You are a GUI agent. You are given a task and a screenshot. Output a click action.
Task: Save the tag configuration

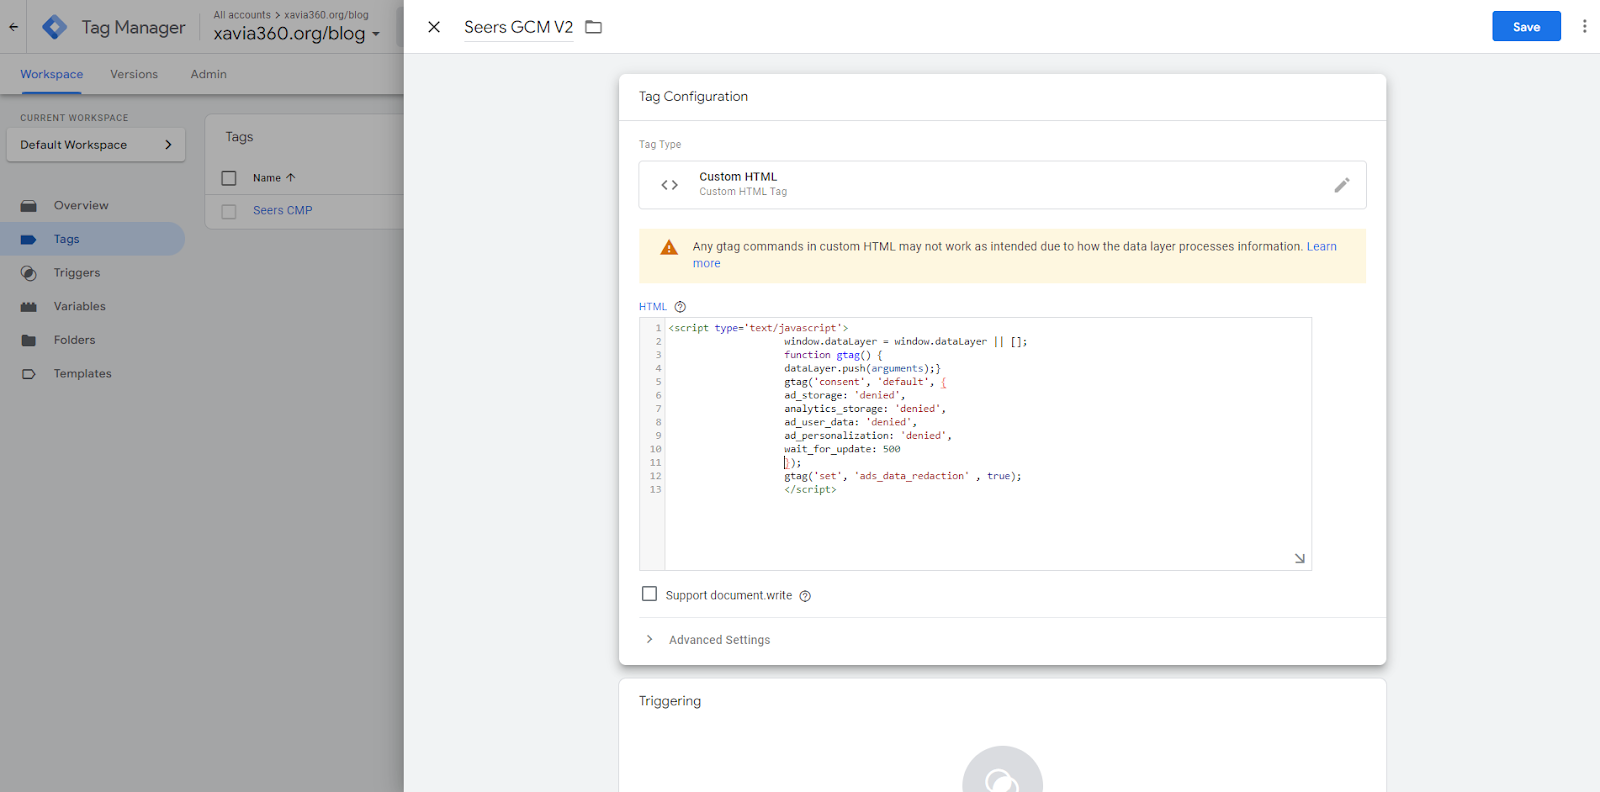click(x=1526, y=27)
